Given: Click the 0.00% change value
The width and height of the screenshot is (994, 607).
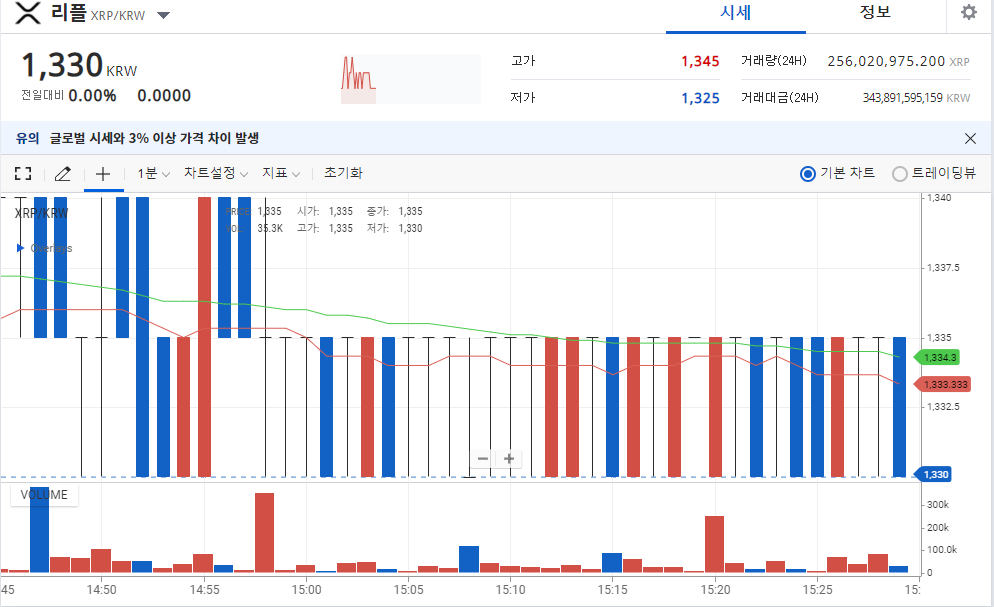Looking at the screenshot, I should tap(92, 96).
